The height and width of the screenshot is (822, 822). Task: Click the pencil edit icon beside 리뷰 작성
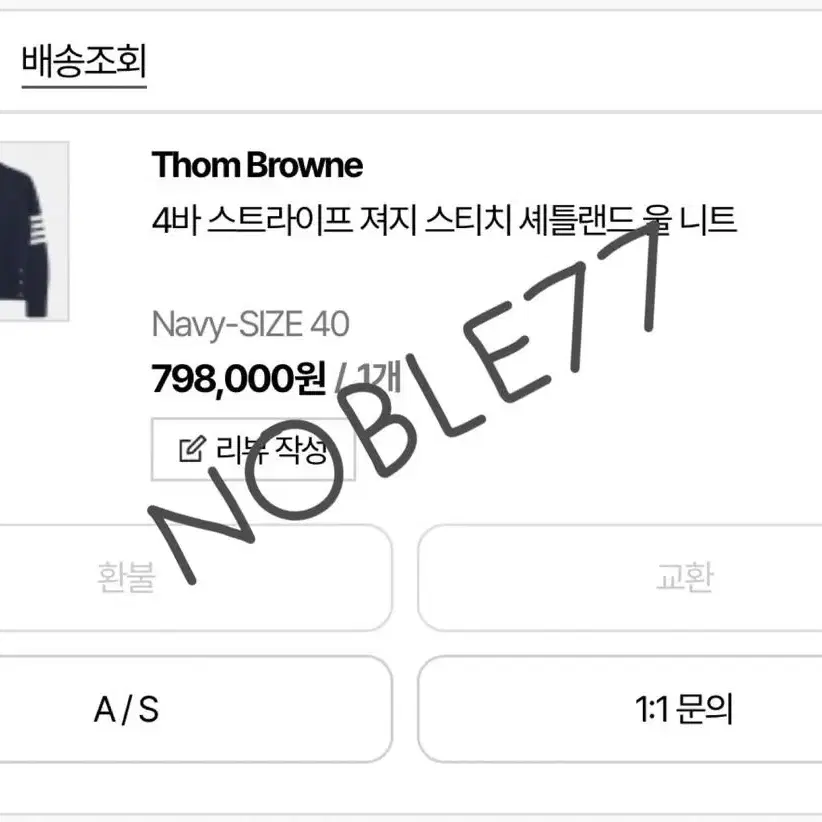click(x=192, y=449)
